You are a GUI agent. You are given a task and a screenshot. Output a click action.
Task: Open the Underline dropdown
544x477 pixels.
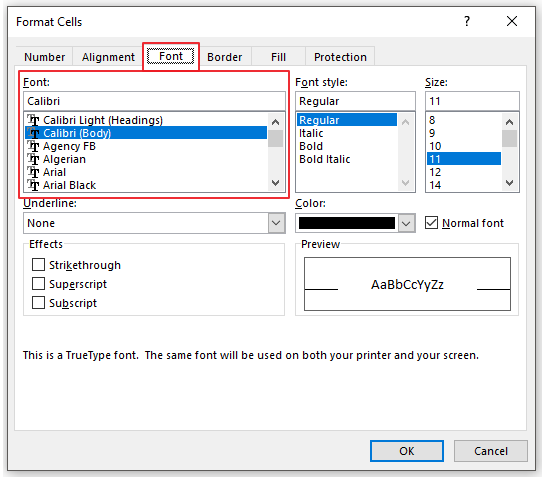click(x=276, y=223)
